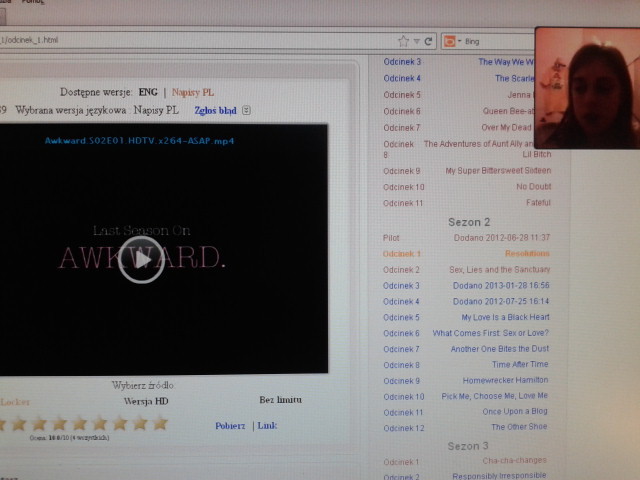
Task: Click the Sezon 2 heading text
Action: point(469,222)
